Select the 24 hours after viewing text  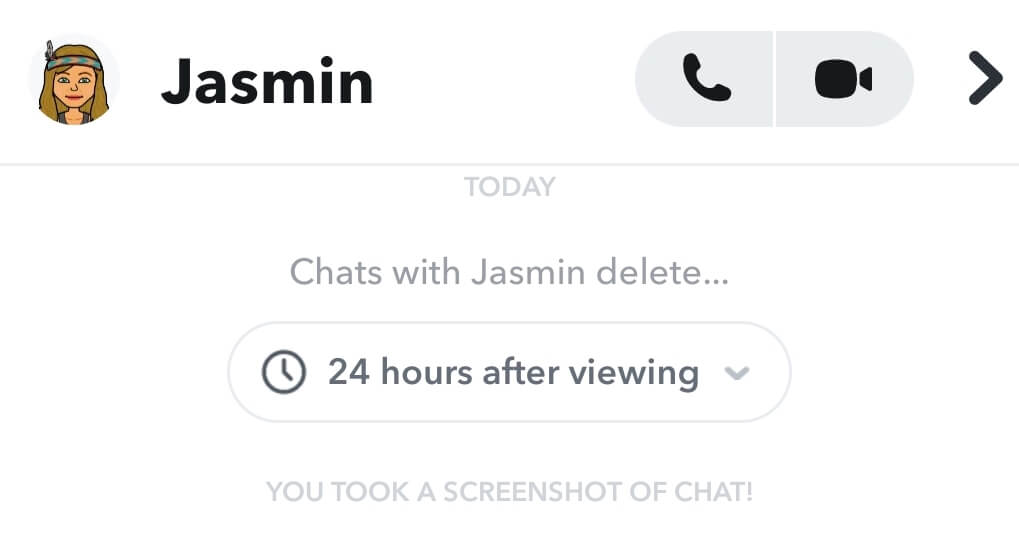pos(513,372)
